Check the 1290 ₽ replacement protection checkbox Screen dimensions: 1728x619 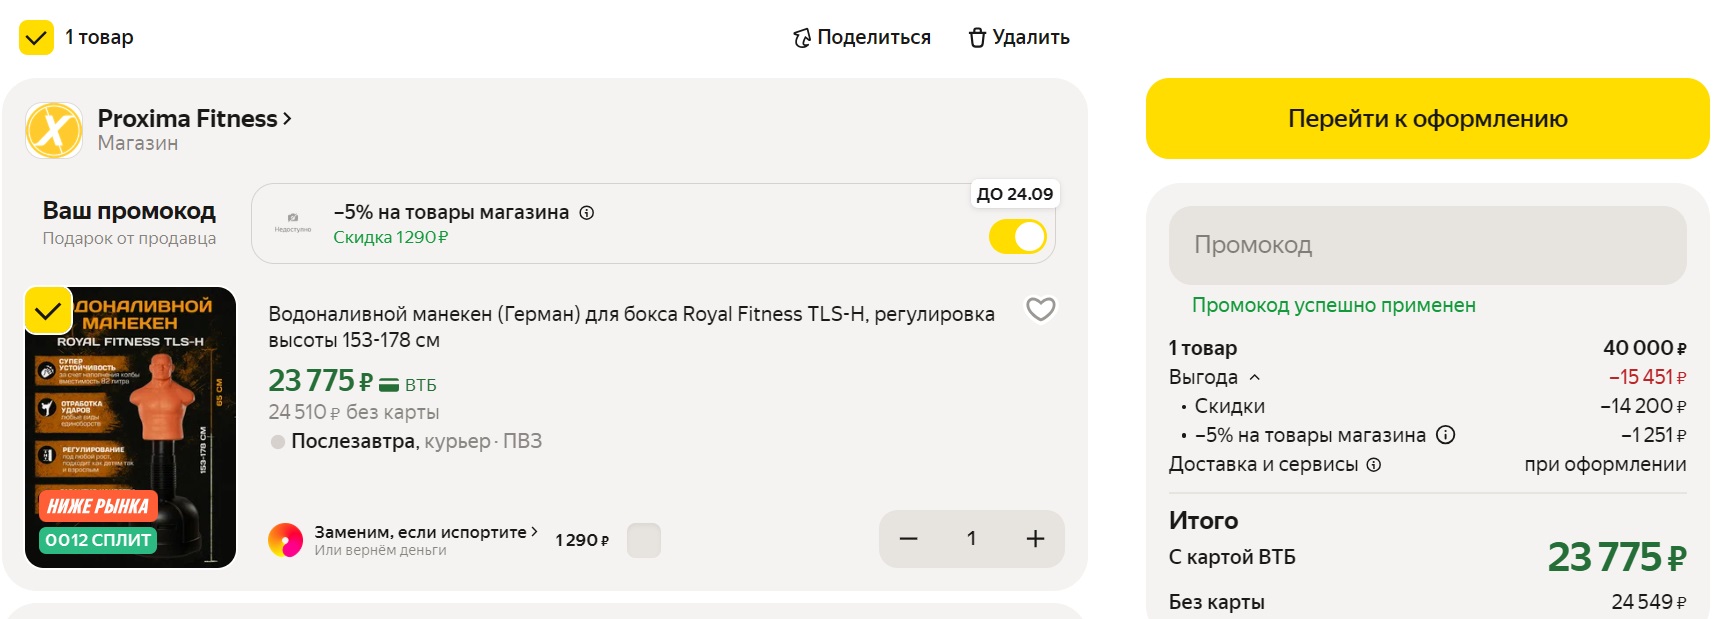[644, 540]
